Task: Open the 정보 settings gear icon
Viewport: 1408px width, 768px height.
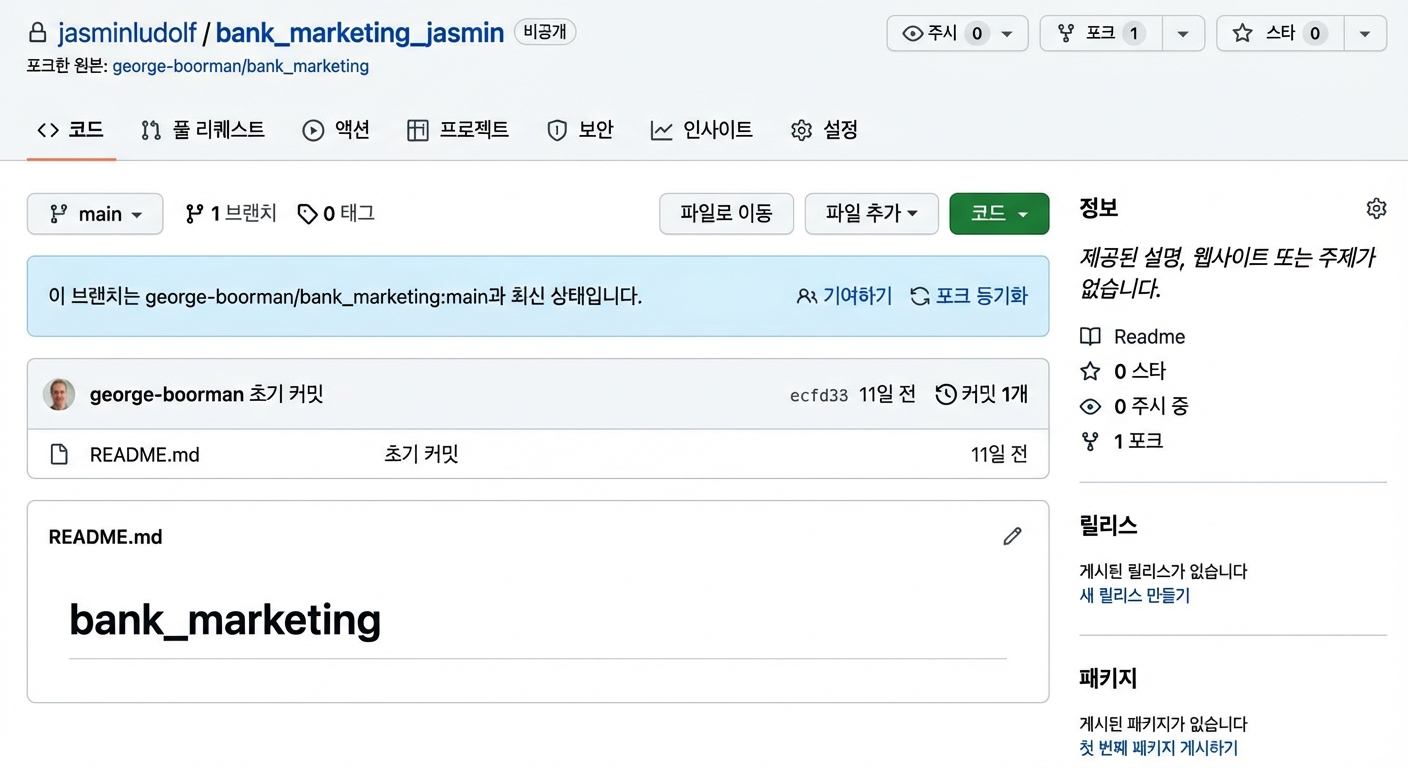Action: (1376, 208)
